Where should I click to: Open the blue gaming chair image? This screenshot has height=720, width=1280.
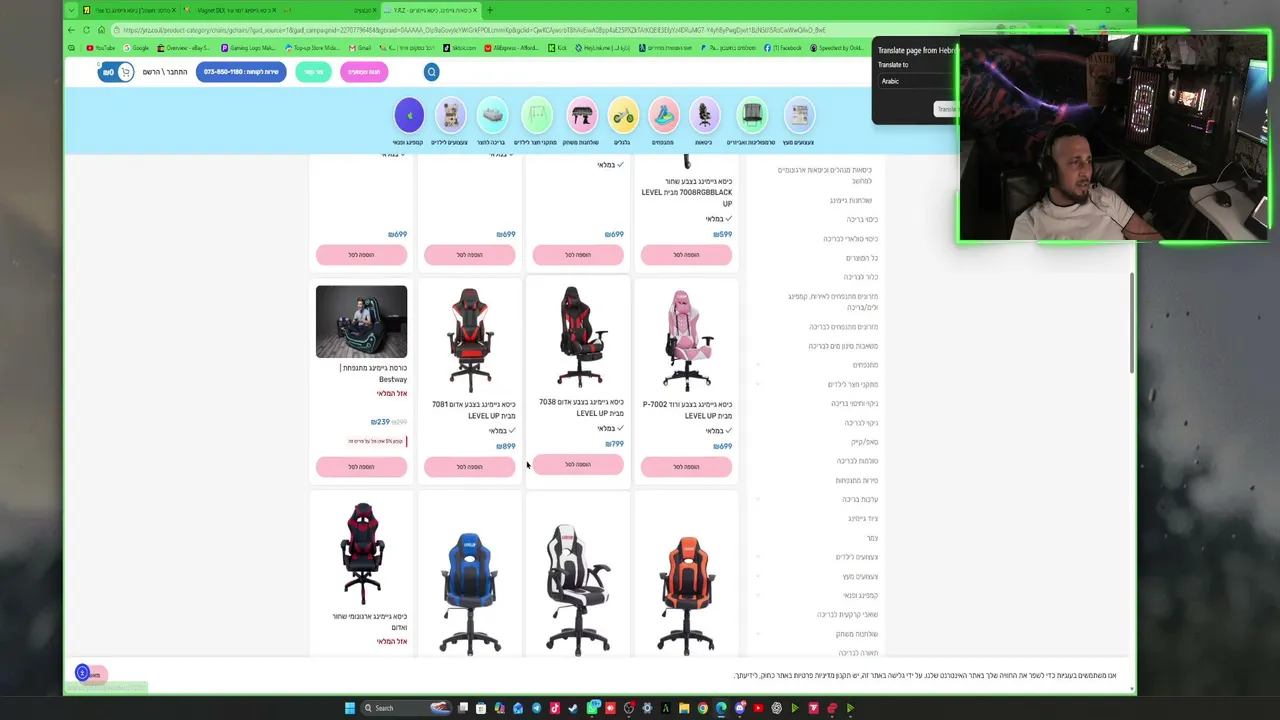coord(469,593)
